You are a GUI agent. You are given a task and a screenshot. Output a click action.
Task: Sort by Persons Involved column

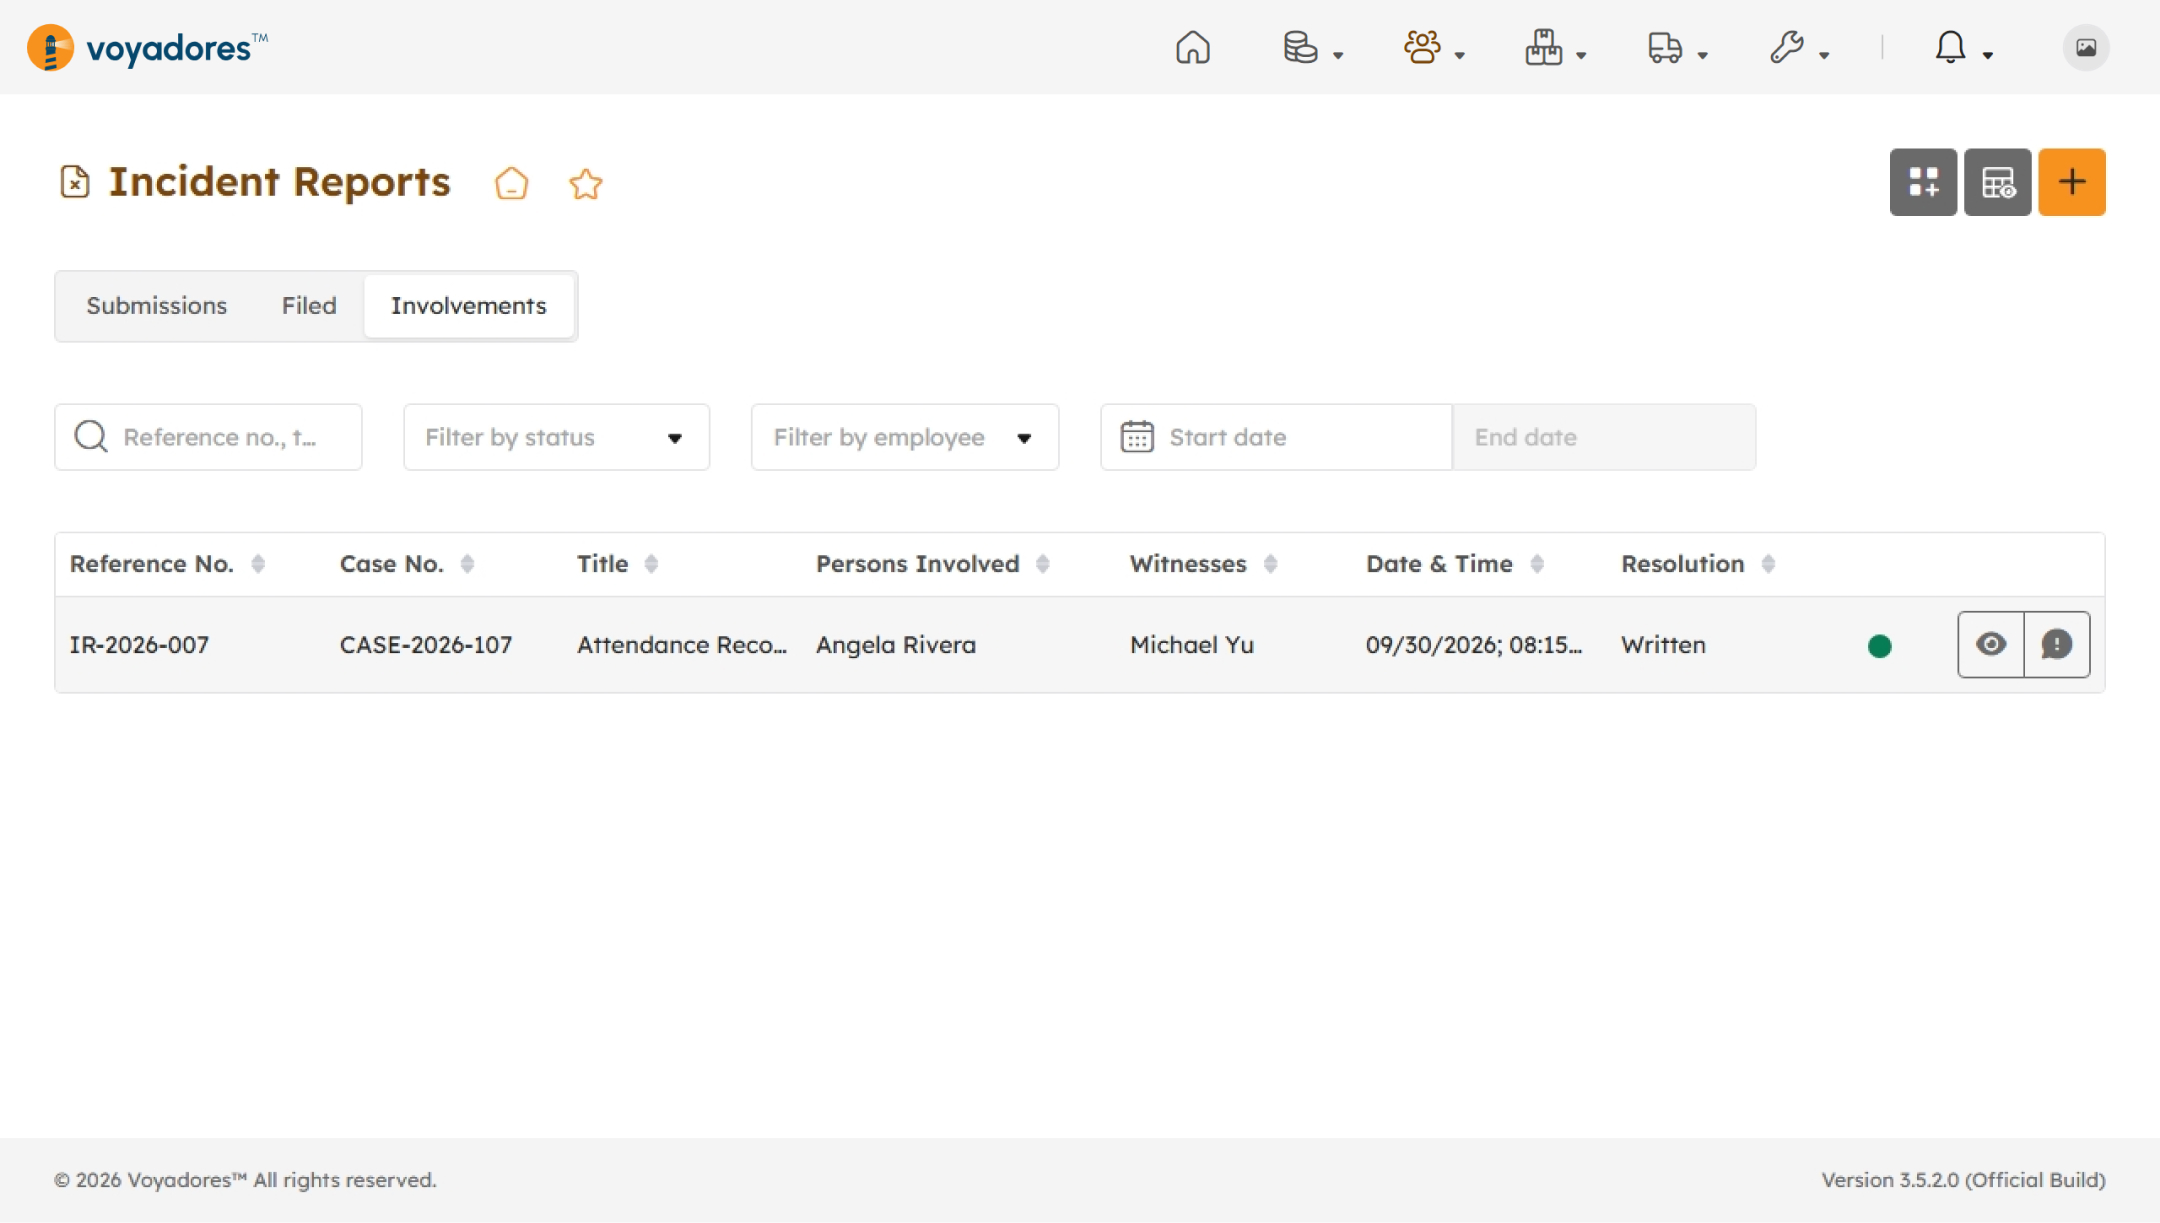tap(1043, 564)
